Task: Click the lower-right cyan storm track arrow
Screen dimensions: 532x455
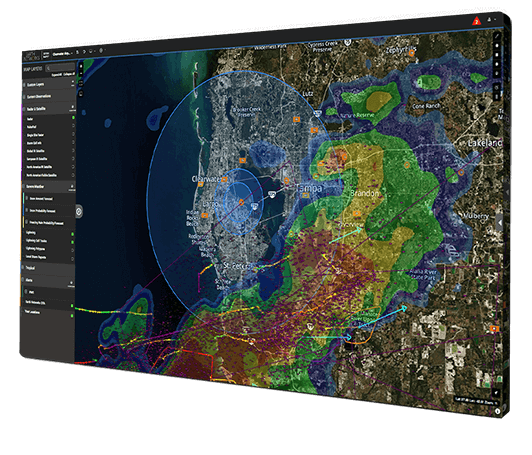Action: point(383,317)
